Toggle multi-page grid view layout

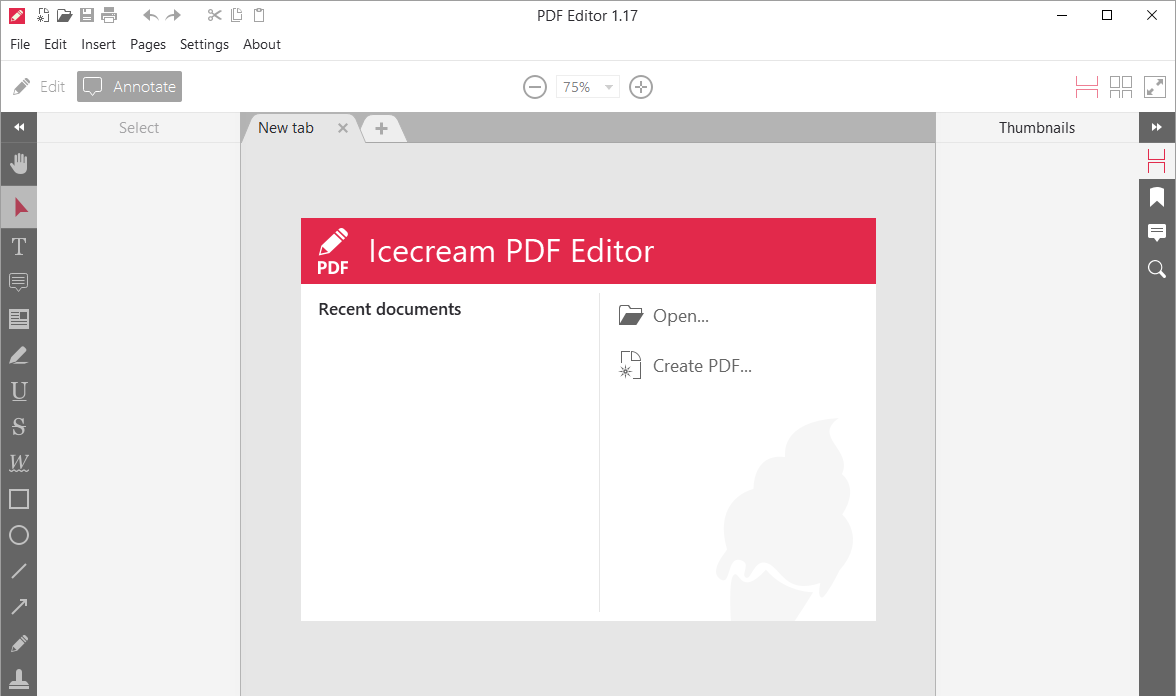[x=1120, y=87]
